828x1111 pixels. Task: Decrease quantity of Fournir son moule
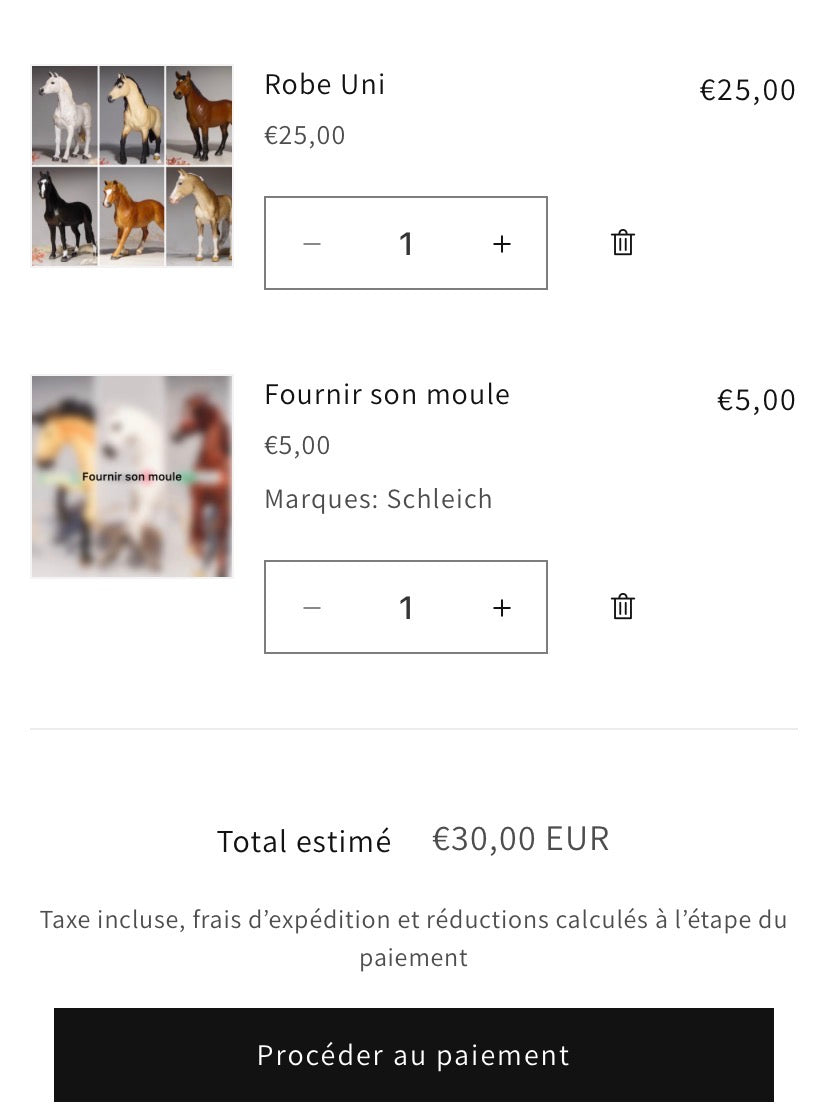[312, 608]
